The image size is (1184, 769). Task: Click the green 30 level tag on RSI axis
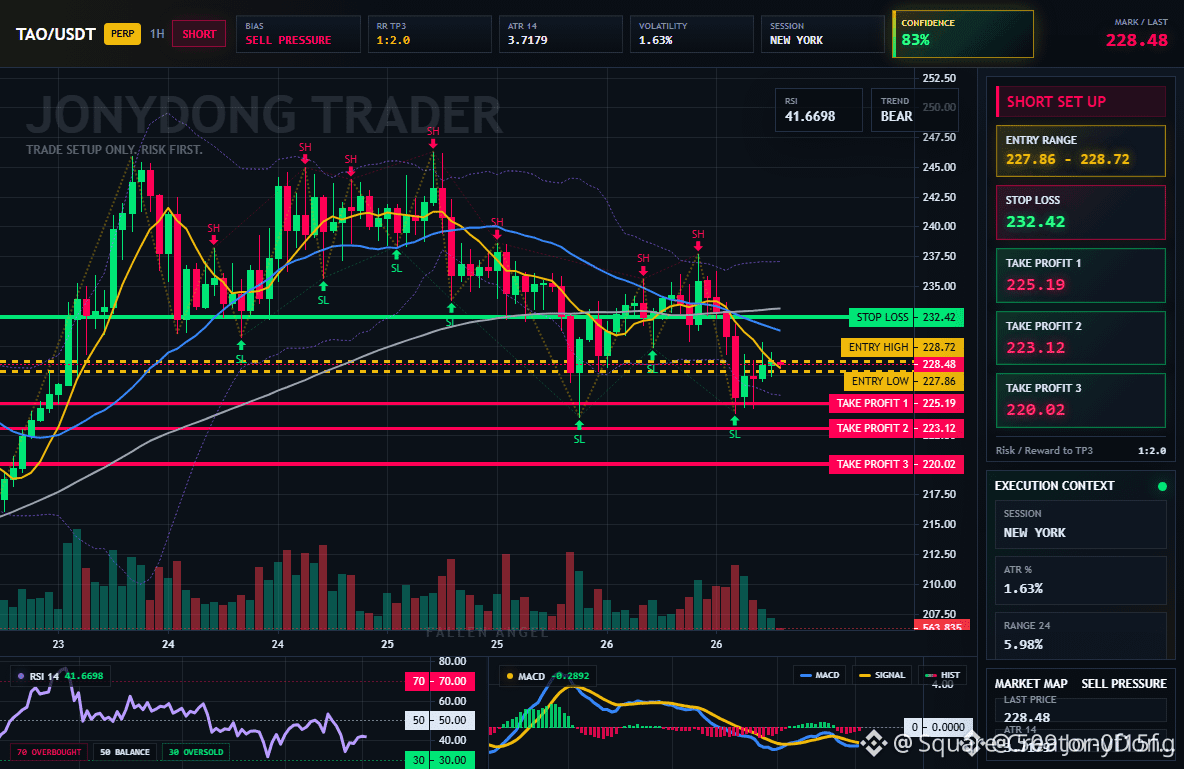439,759
